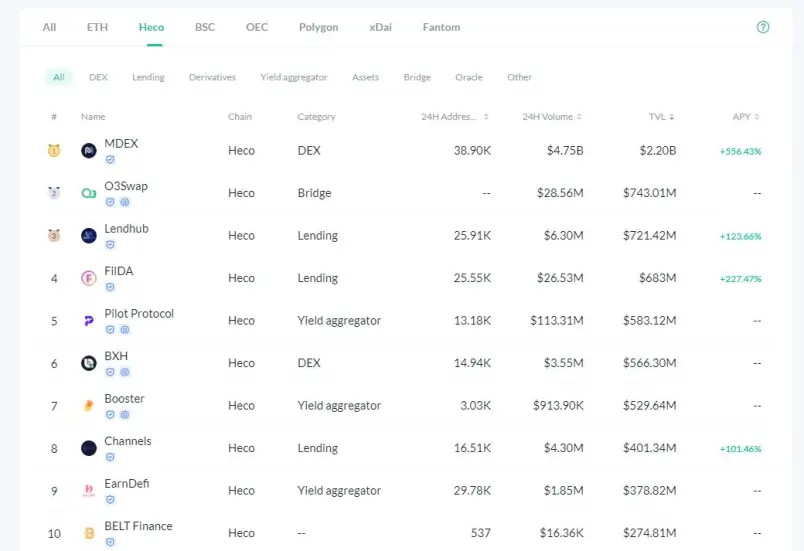Open the Booster project name
The height and width of the screenshot is (551, 804).
pyautogui.click(x=124, y=399)
